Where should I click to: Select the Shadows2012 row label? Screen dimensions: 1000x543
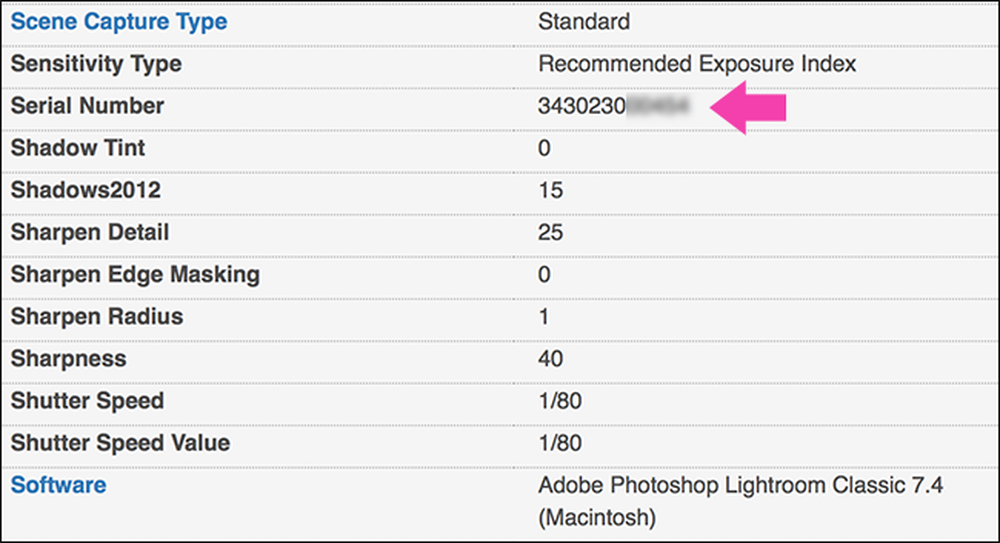85,190
